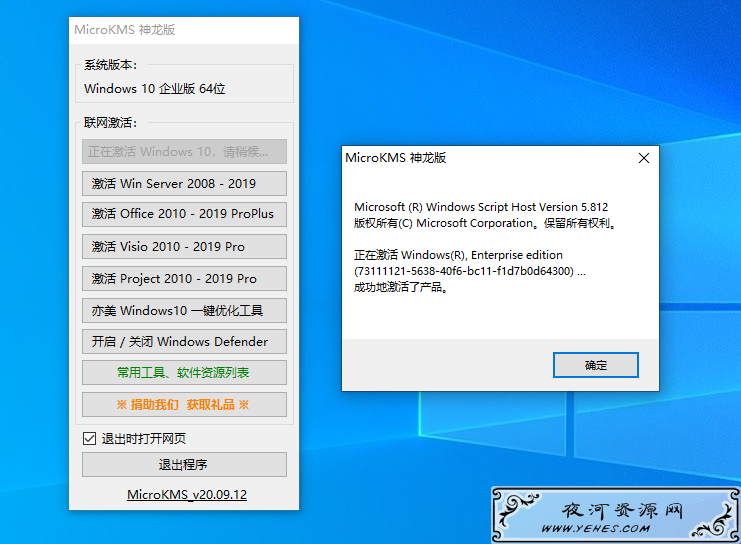Click 退出程序 to exit
This screenshot has width=741, height=544.
tap(184, 465)
